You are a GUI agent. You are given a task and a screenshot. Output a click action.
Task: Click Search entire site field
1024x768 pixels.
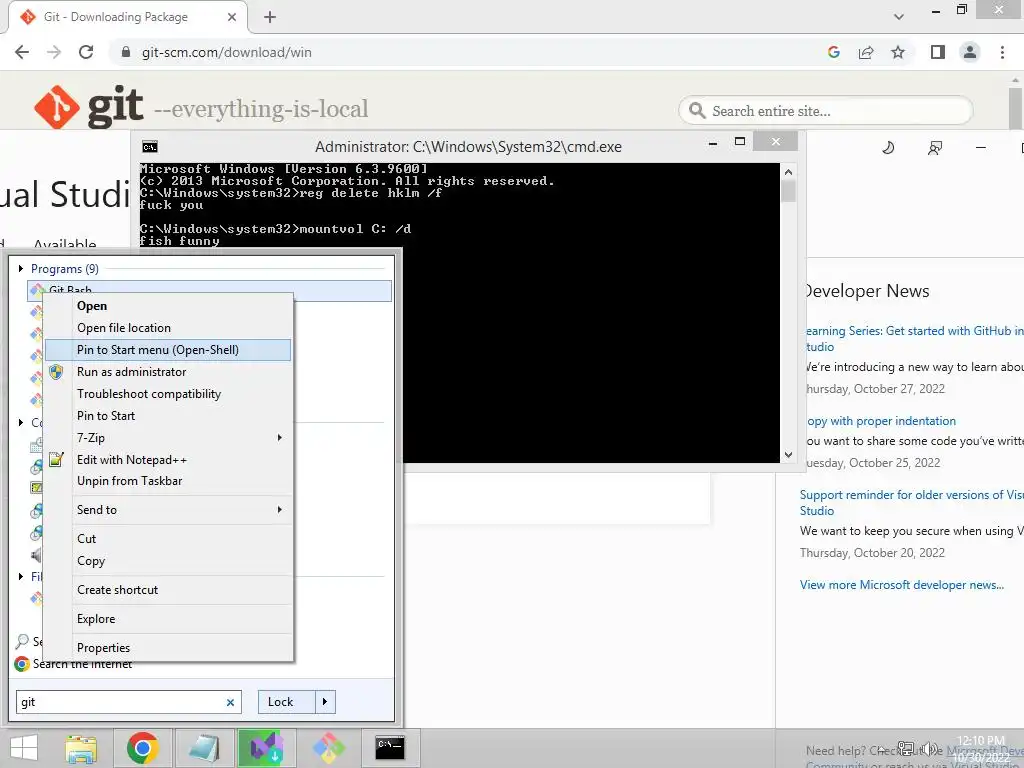click(826, 111)
